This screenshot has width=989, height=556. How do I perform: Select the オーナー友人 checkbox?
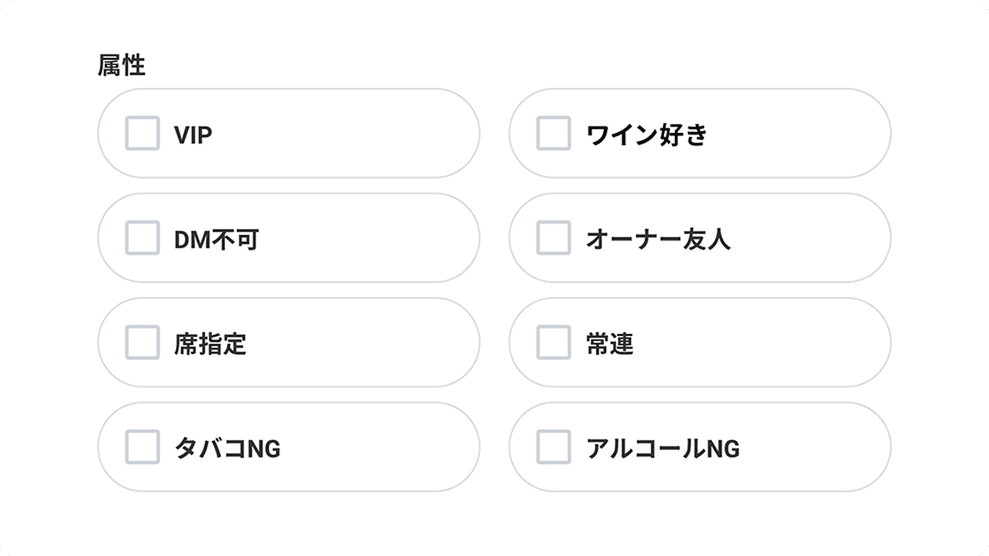[554, 238]
